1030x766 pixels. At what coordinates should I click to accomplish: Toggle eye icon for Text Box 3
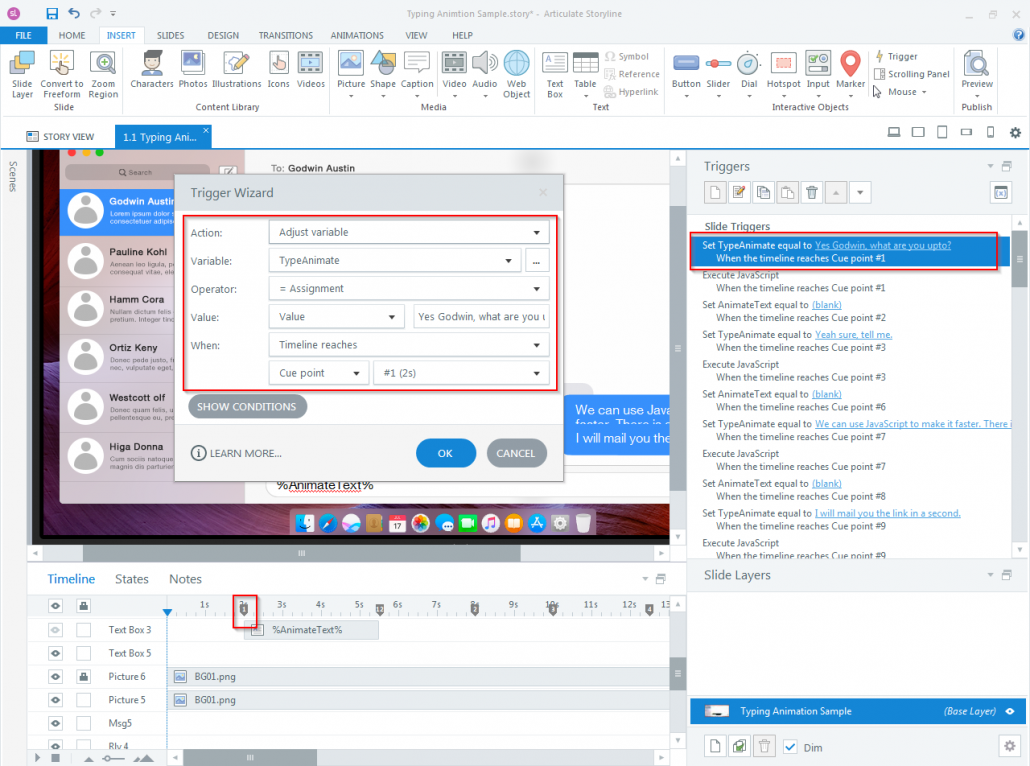[56, 630]
